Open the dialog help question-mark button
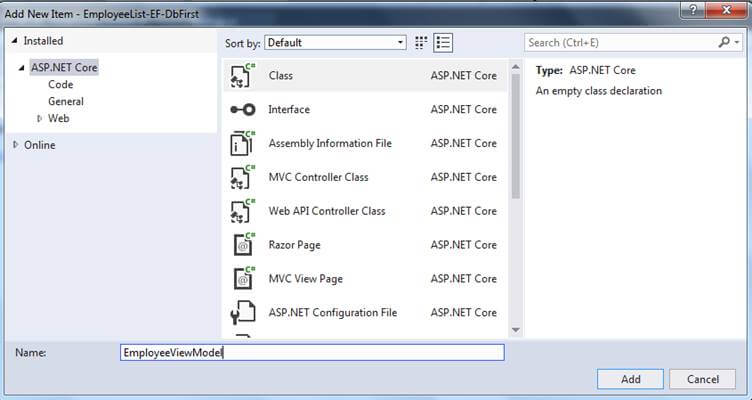752x400 pixels. point(693,10)
